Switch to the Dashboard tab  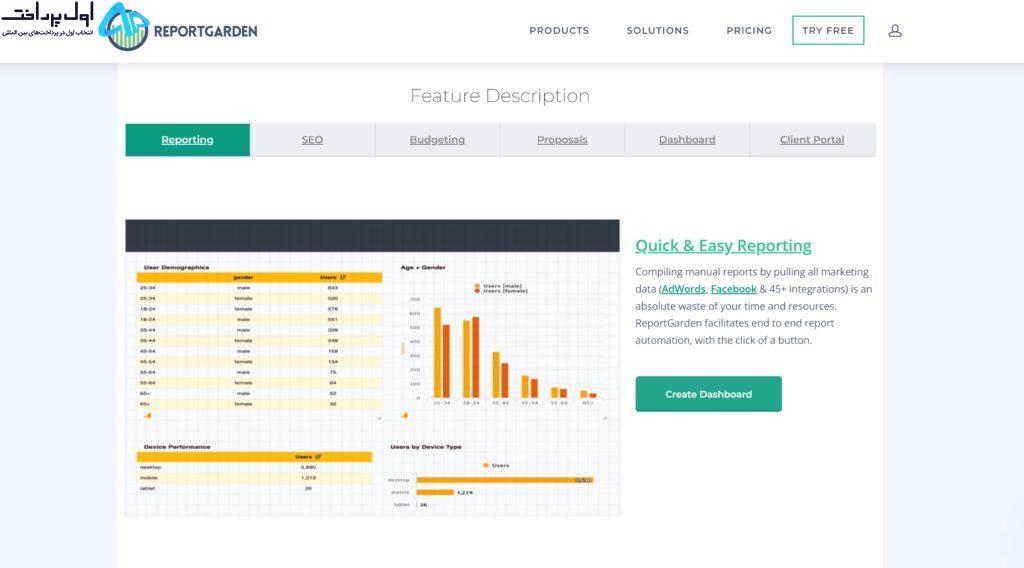[687, 140]
